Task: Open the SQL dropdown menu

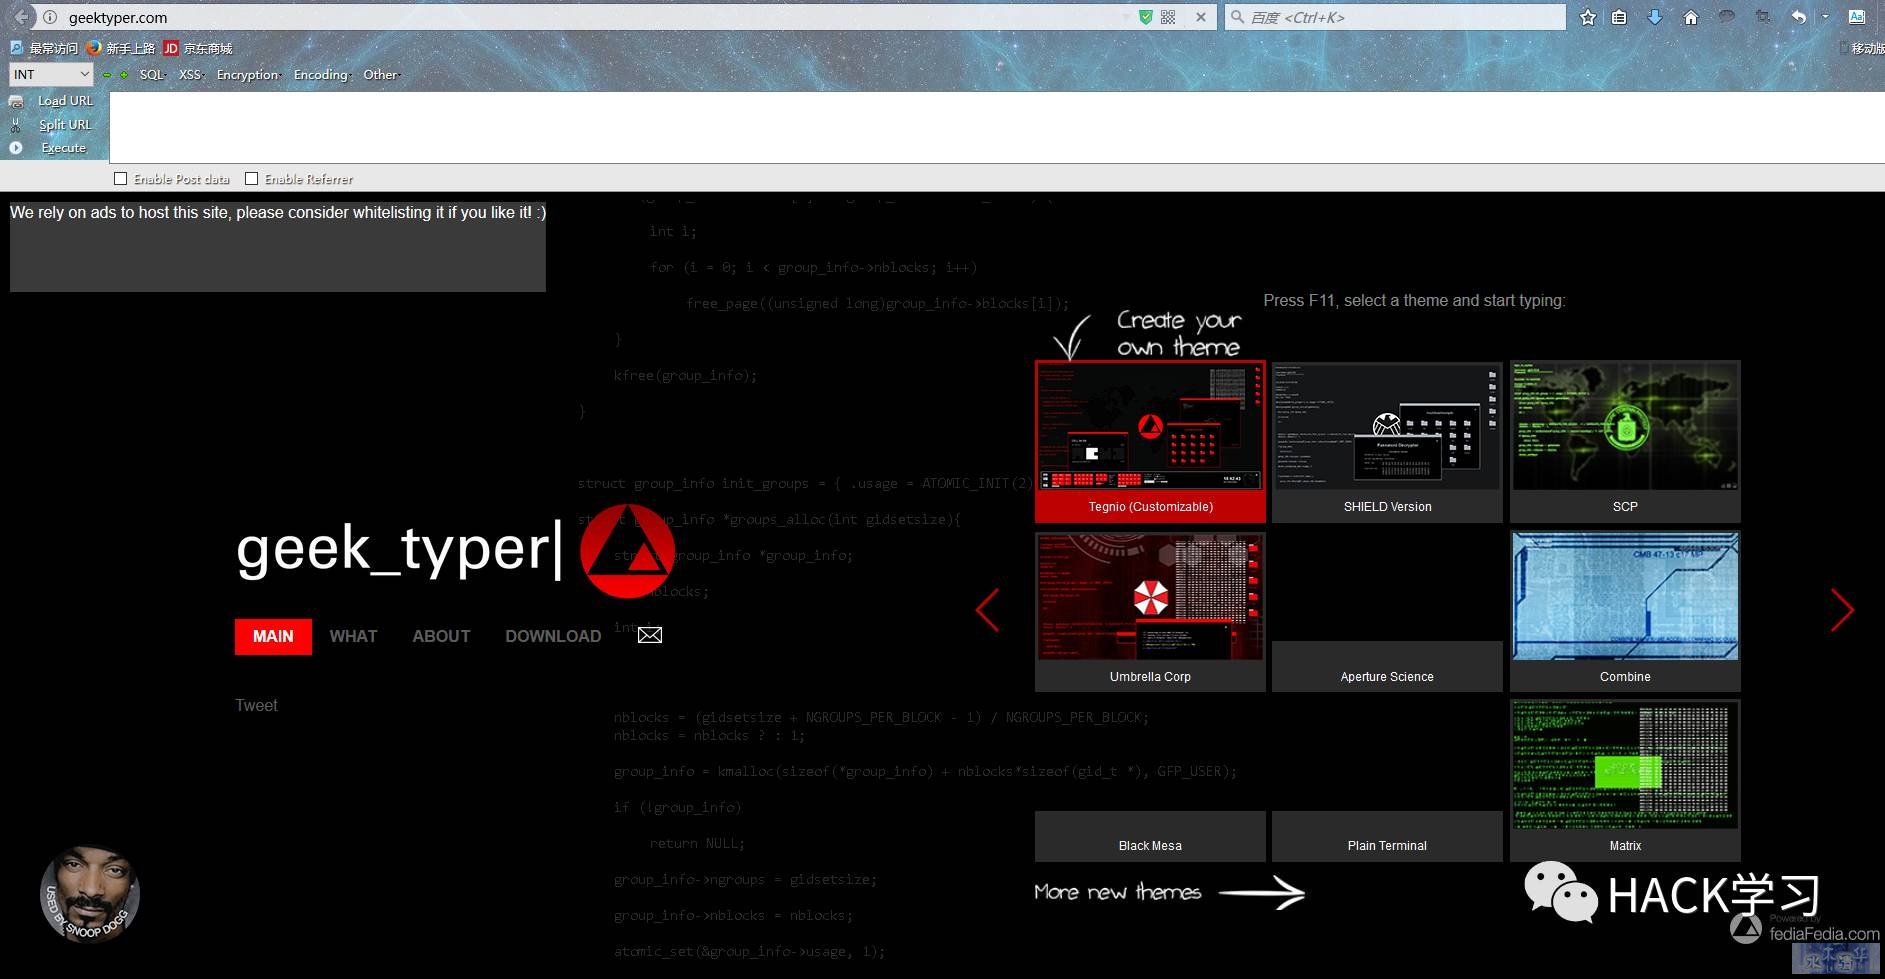Action: tap(153, 75)
